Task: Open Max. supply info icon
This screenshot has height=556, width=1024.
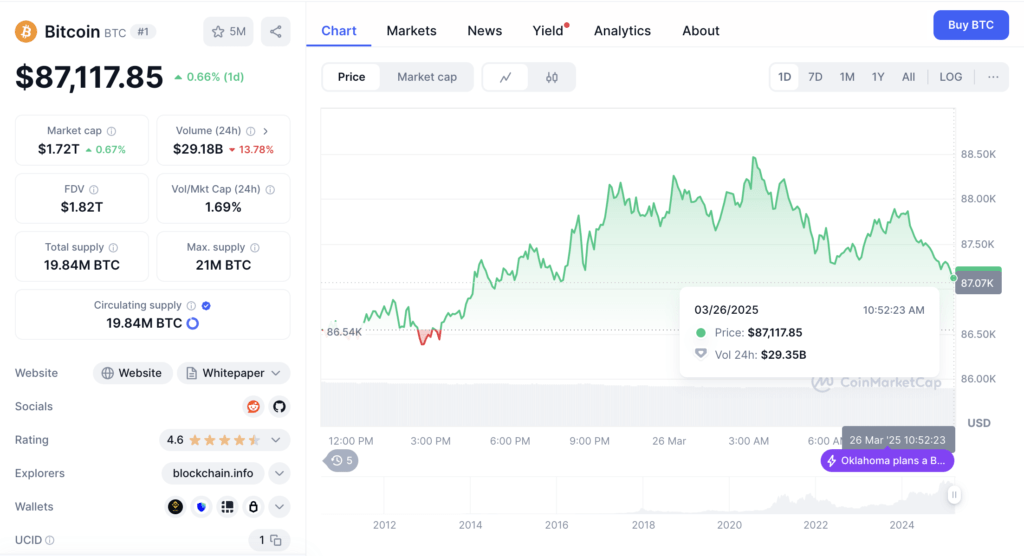Action: coord(255,248)
